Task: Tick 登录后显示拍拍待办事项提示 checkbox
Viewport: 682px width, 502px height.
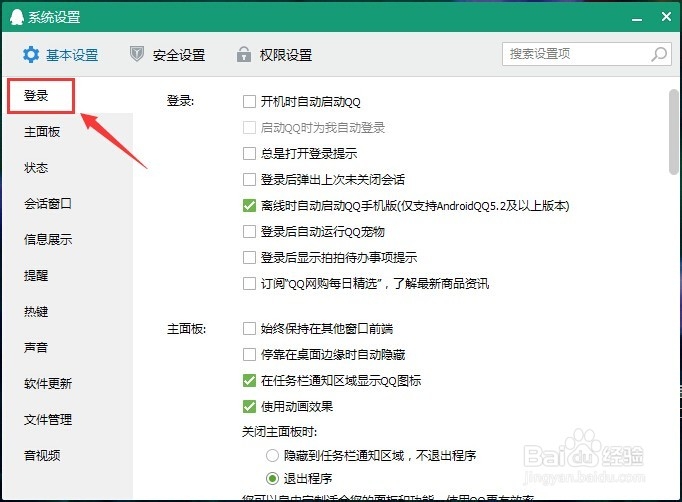Action: click(249, 258)
